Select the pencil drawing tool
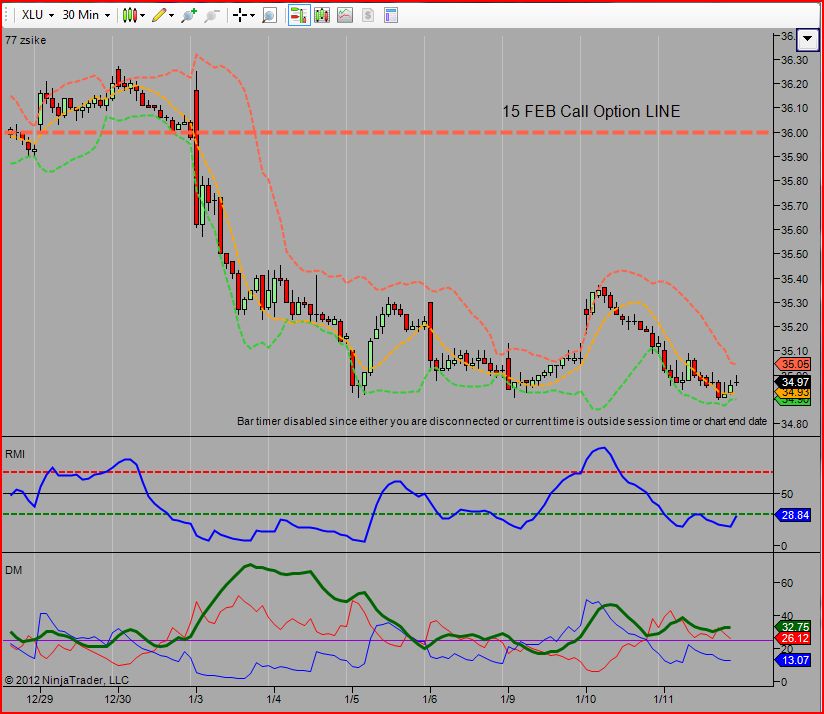824x714 pixels. [x=159, y=15]
